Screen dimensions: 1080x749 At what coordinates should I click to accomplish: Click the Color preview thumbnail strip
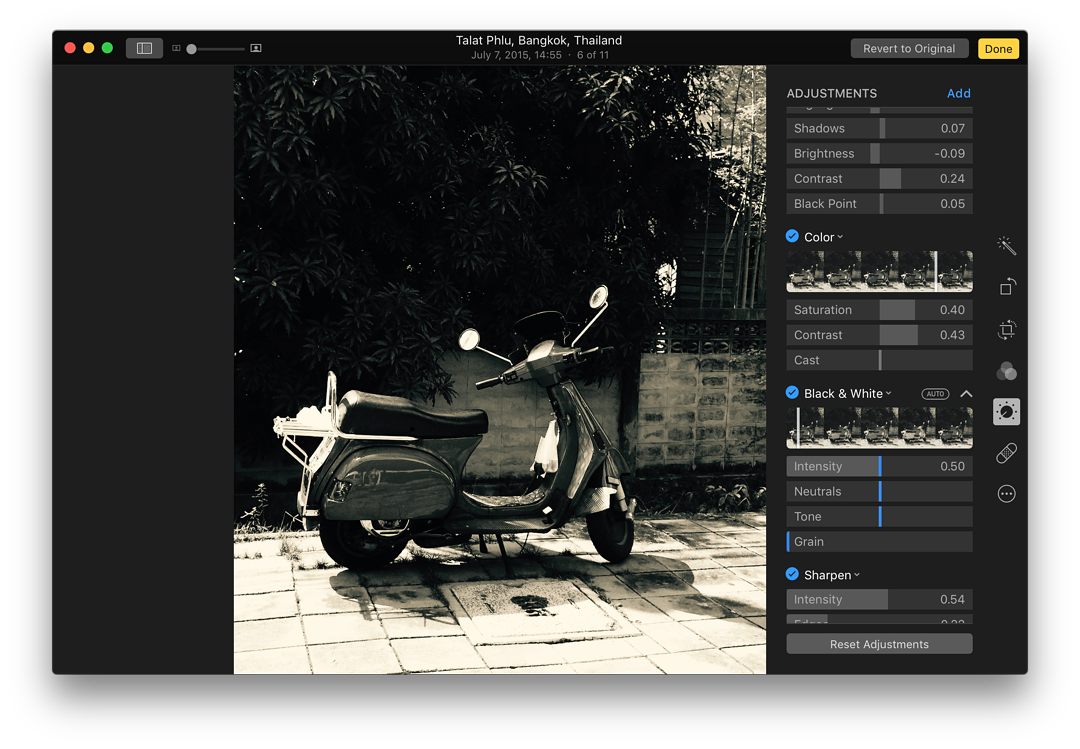click(879, 271)
